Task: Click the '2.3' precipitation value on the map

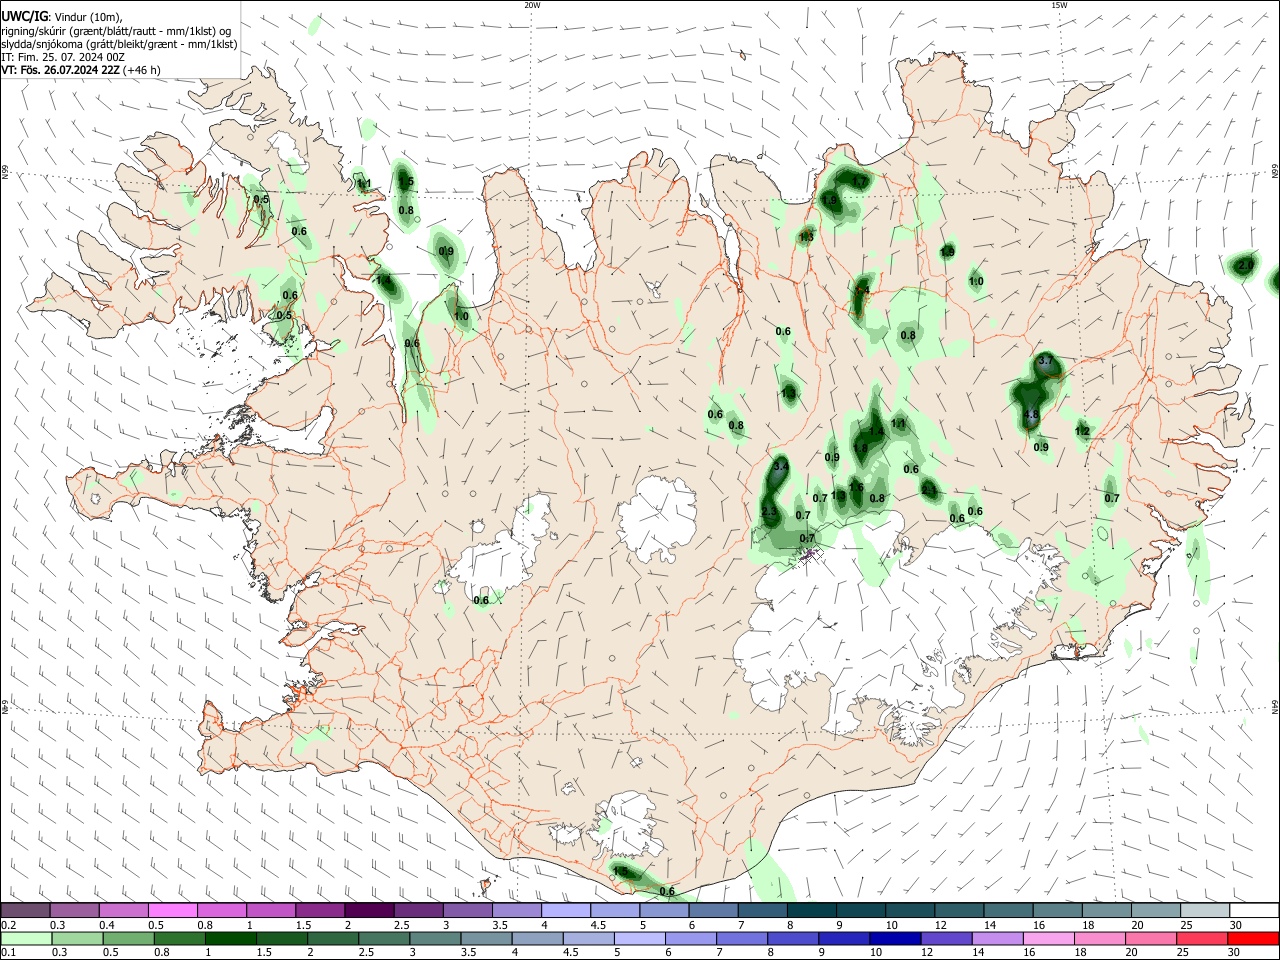Action: pyautogui.click(x=769, y=512)
